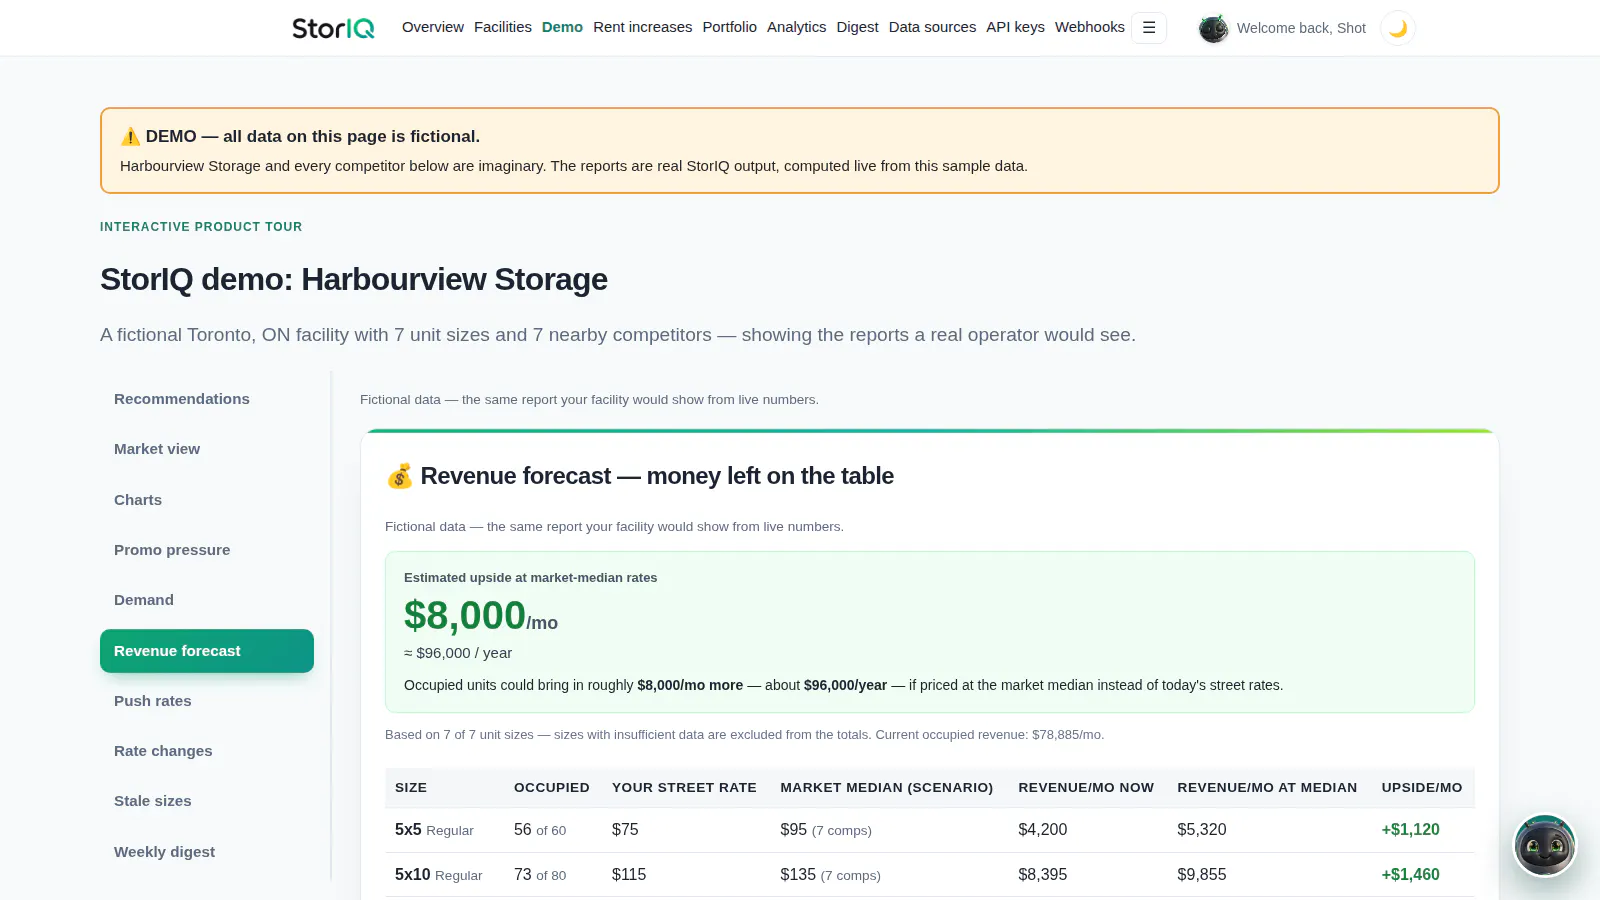Open the chat assistant bubble
Screen dimensions: 1600x900
pos(1545,846)
